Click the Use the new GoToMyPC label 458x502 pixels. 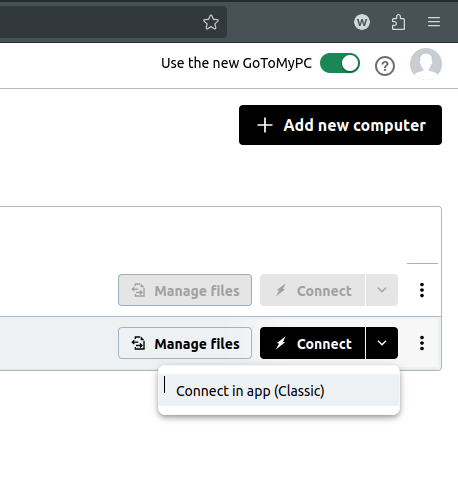tap(236, 63)
